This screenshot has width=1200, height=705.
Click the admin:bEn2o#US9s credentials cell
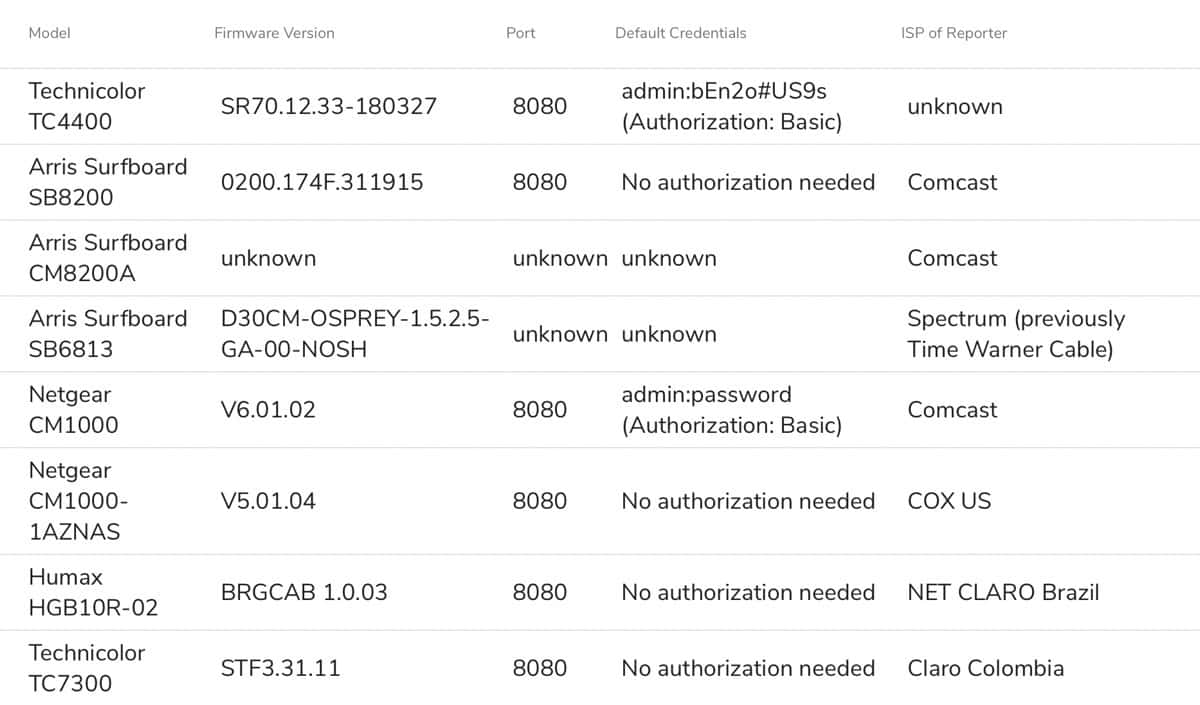(732, 106)
